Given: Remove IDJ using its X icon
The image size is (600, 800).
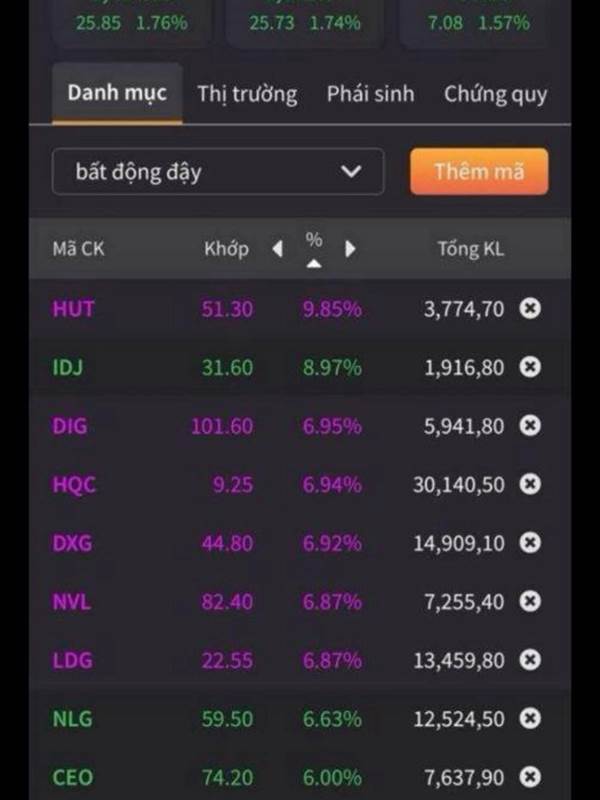Looking at the screenshot, I should pos(530,366).
